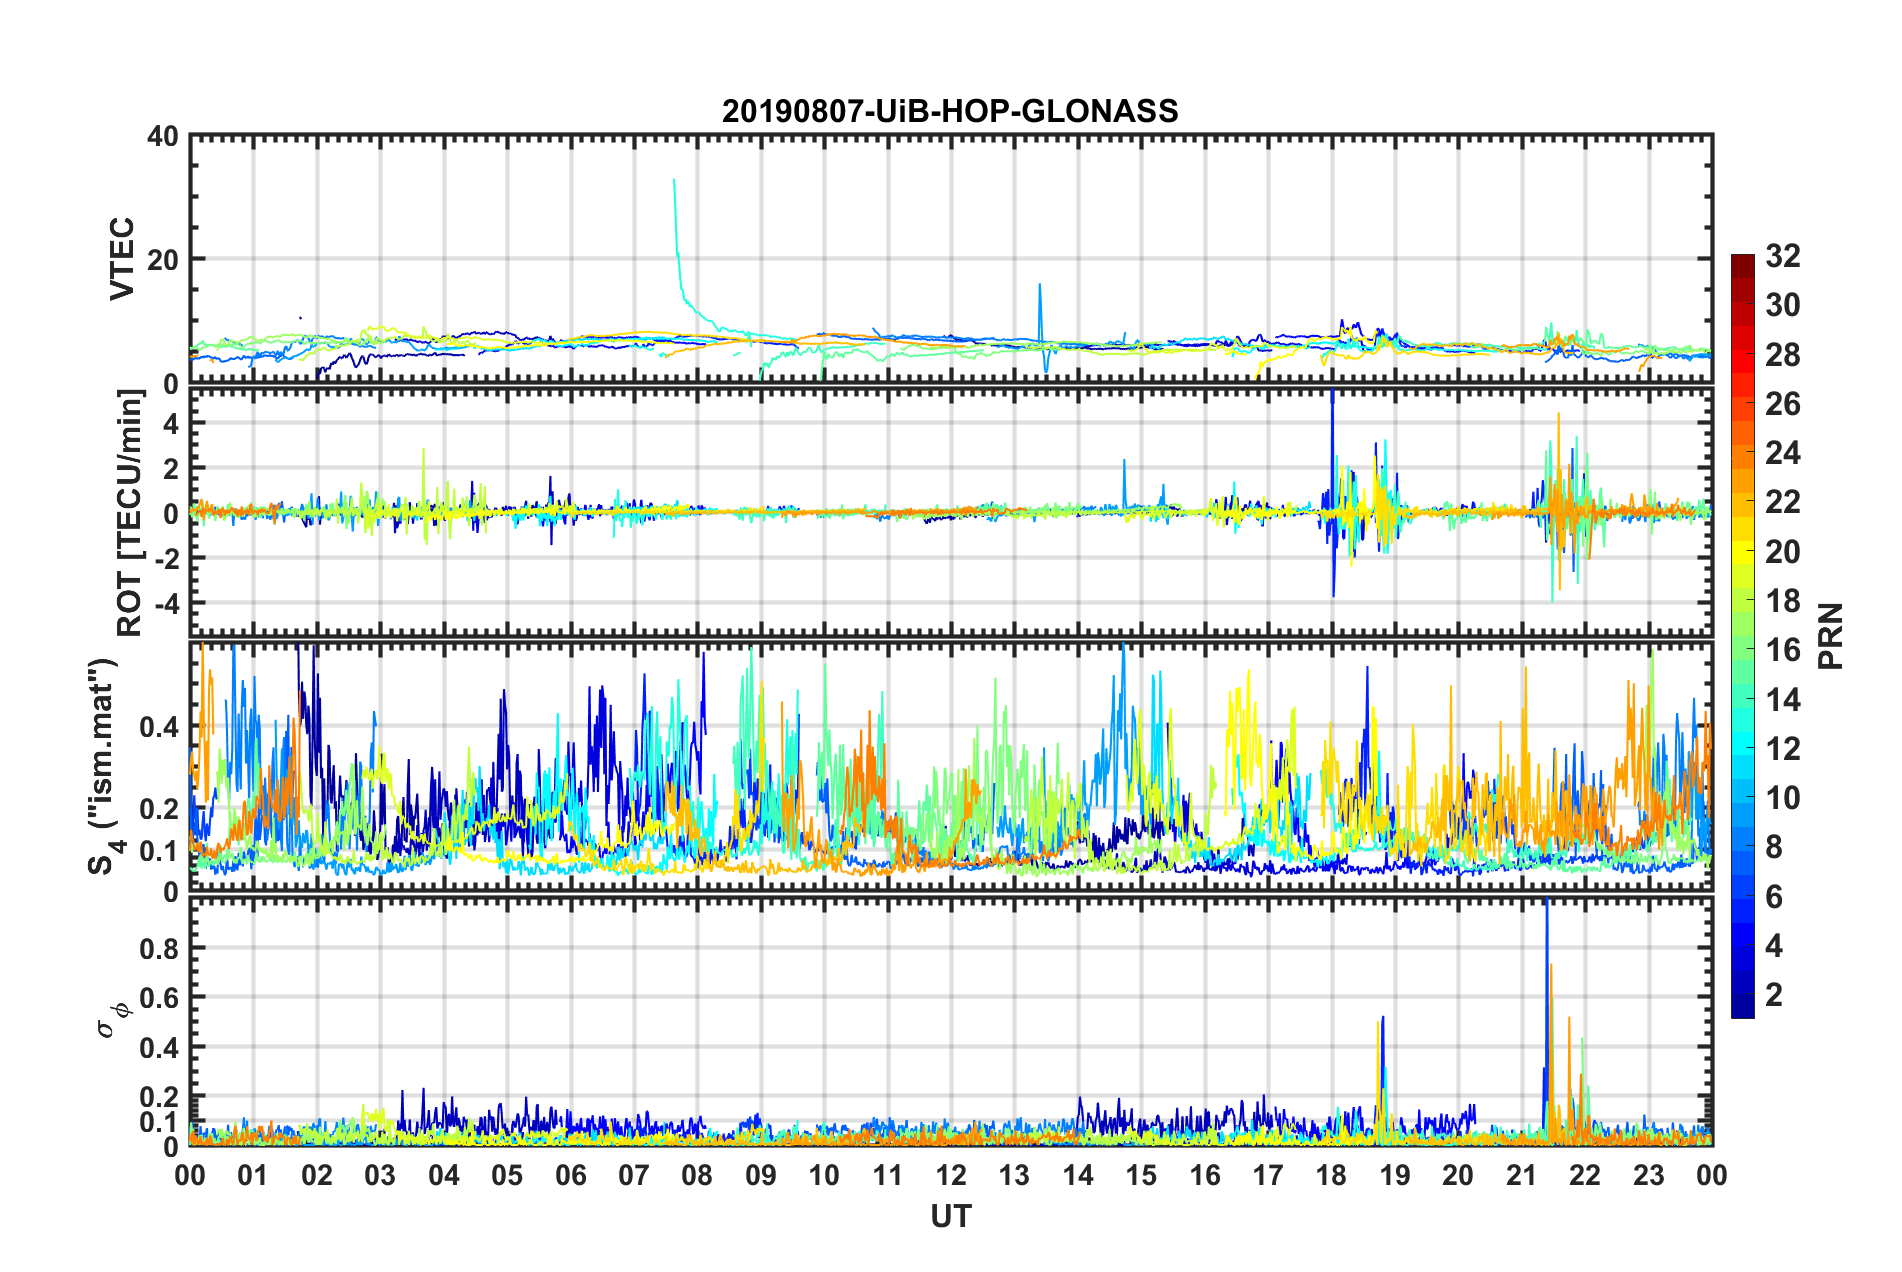
Task: Click the VTEC y-axis label
Action: (122, 260)
